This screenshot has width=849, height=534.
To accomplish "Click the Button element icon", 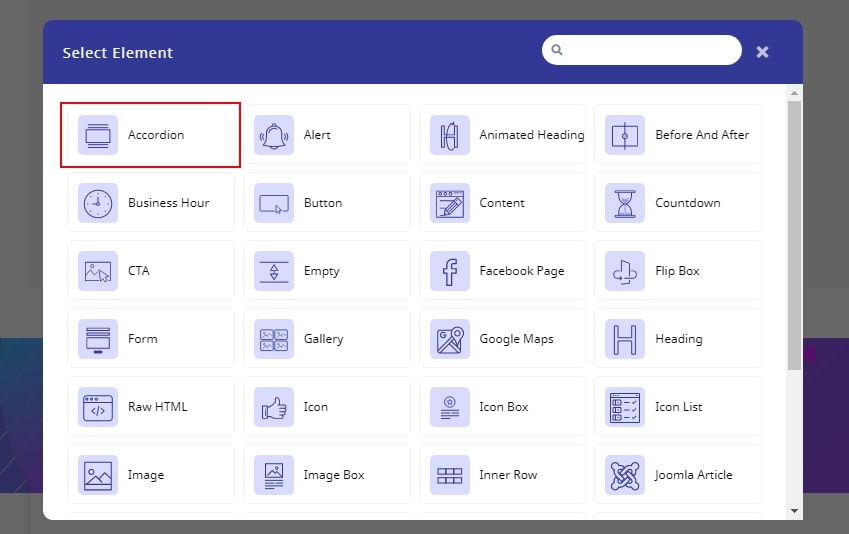I will (274, 203).
